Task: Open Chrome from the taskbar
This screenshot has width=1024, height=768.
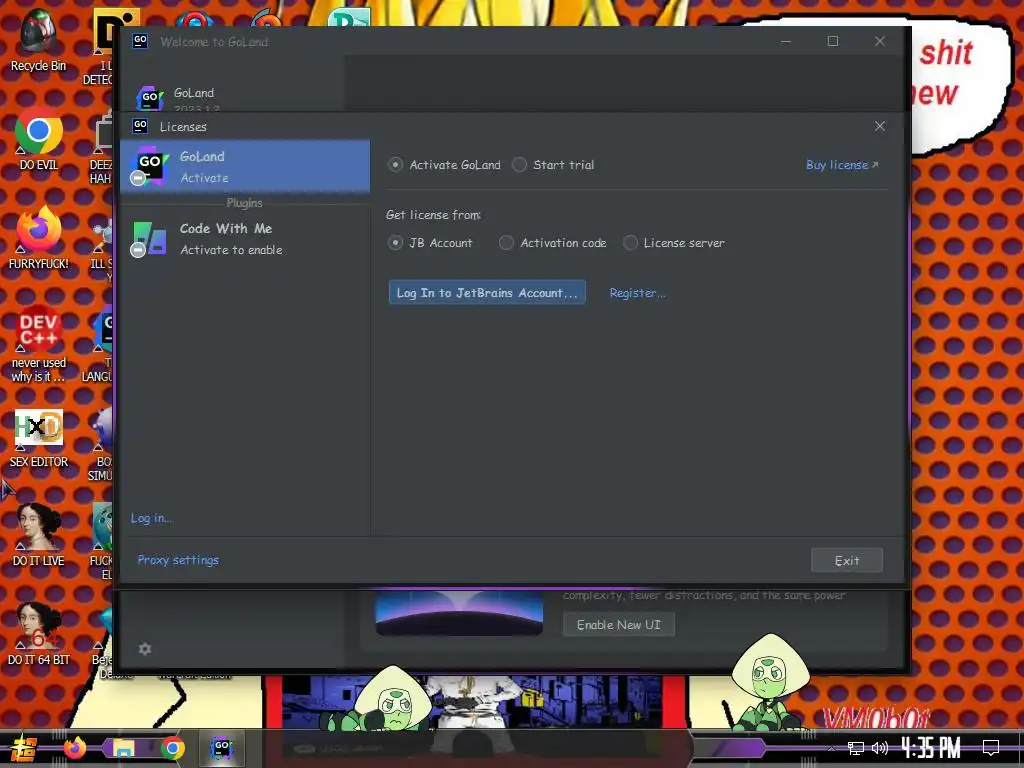Action: point(172,748)
